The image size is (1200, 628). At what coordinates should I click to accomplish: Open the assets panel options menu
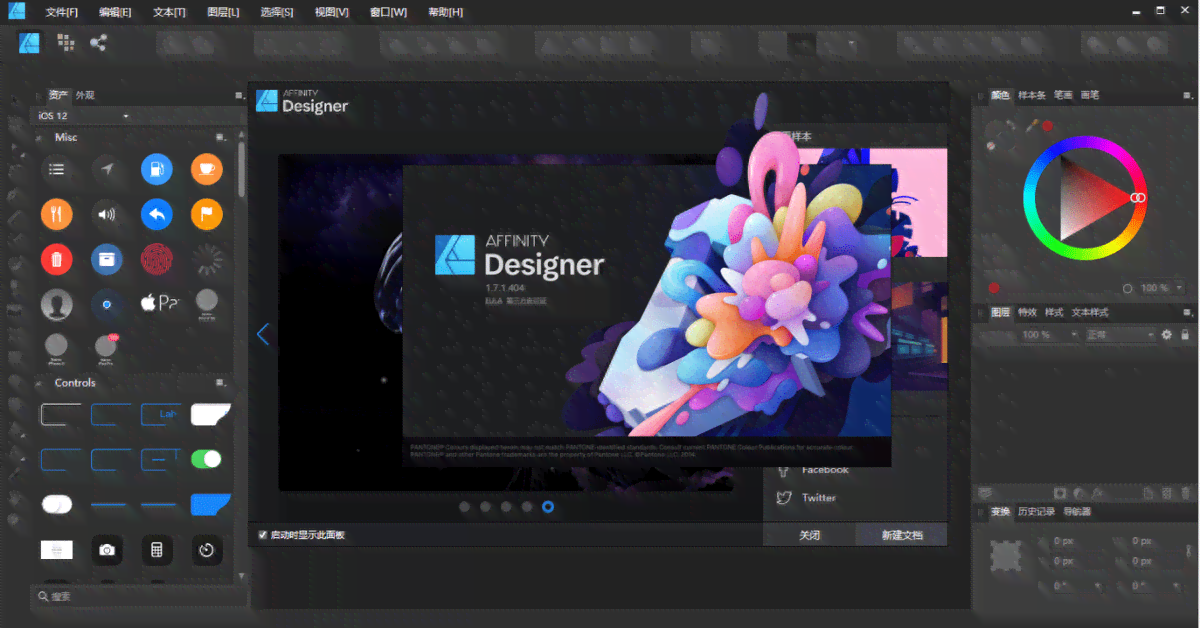(x=238, y=95)
